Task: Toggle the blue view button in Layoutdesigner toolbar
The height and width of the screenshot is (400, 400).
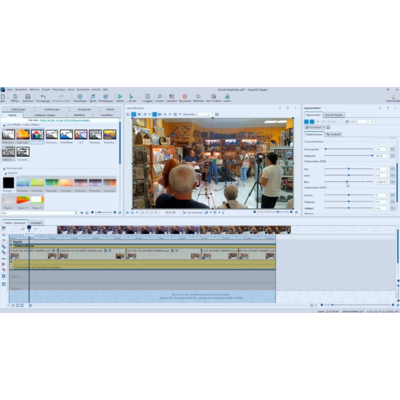Action: click(133, 114)
